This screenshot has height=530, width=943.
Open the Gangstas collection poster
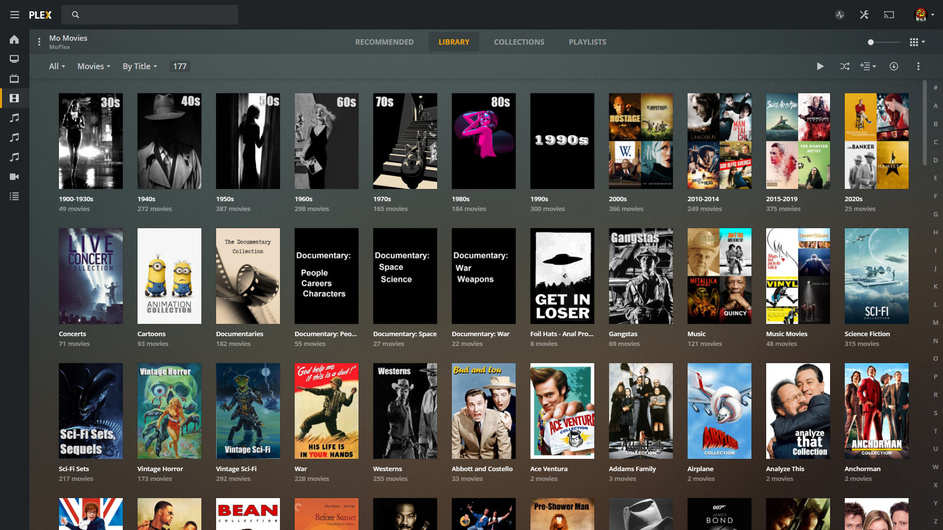pyautogui.click(x=640, y=276)
